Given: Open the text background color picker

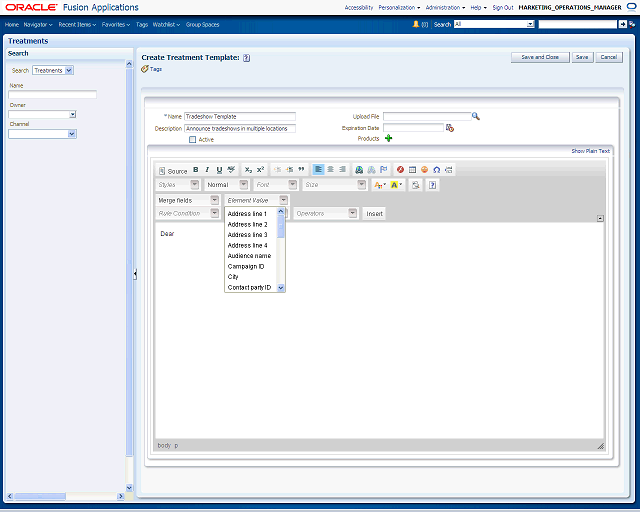Looking at the screenshot, I should click(x=396, y=185).
